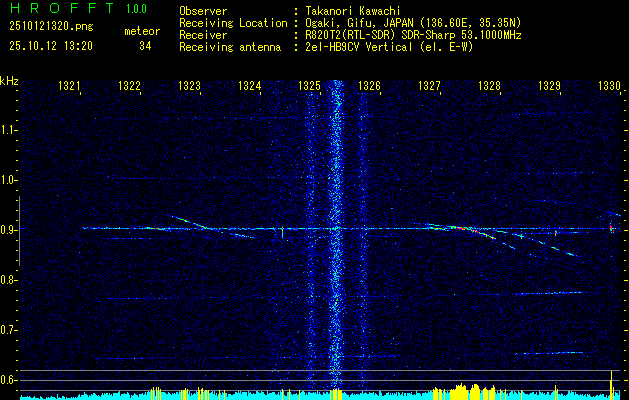Click the 'Observer' field label
The width and height of the screenshot is (629, 400).
click(x=203, y=11)
